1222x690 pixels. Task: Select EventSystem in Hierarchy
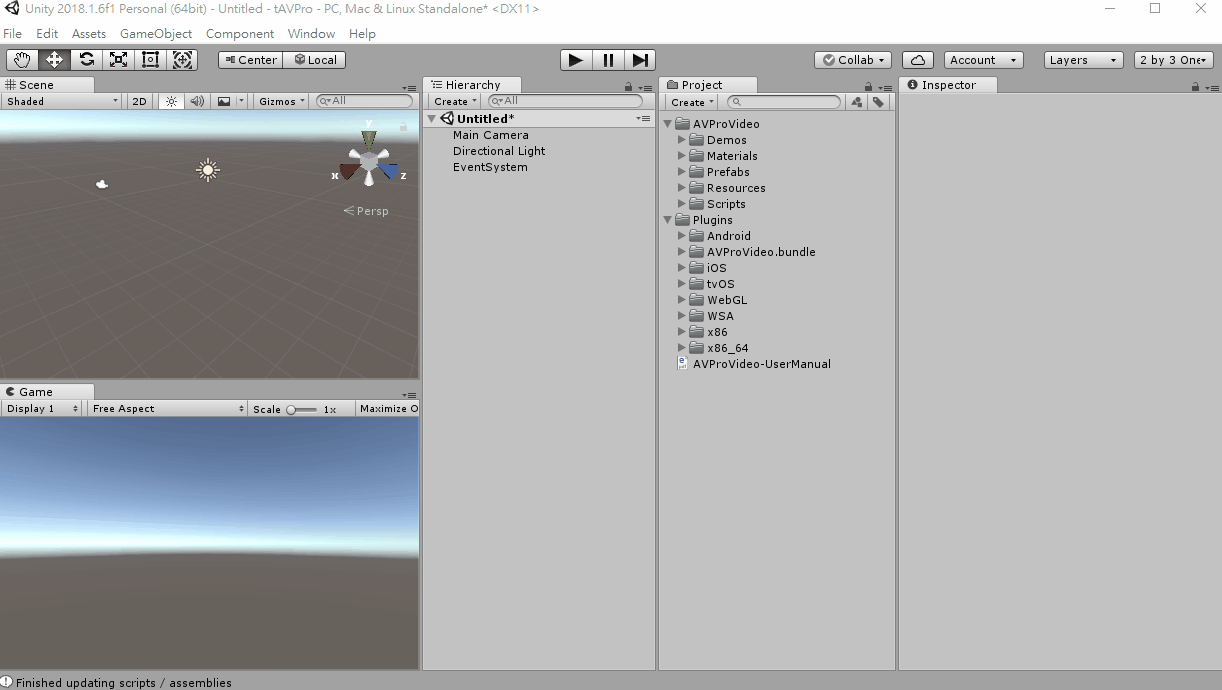coord(490,167)
